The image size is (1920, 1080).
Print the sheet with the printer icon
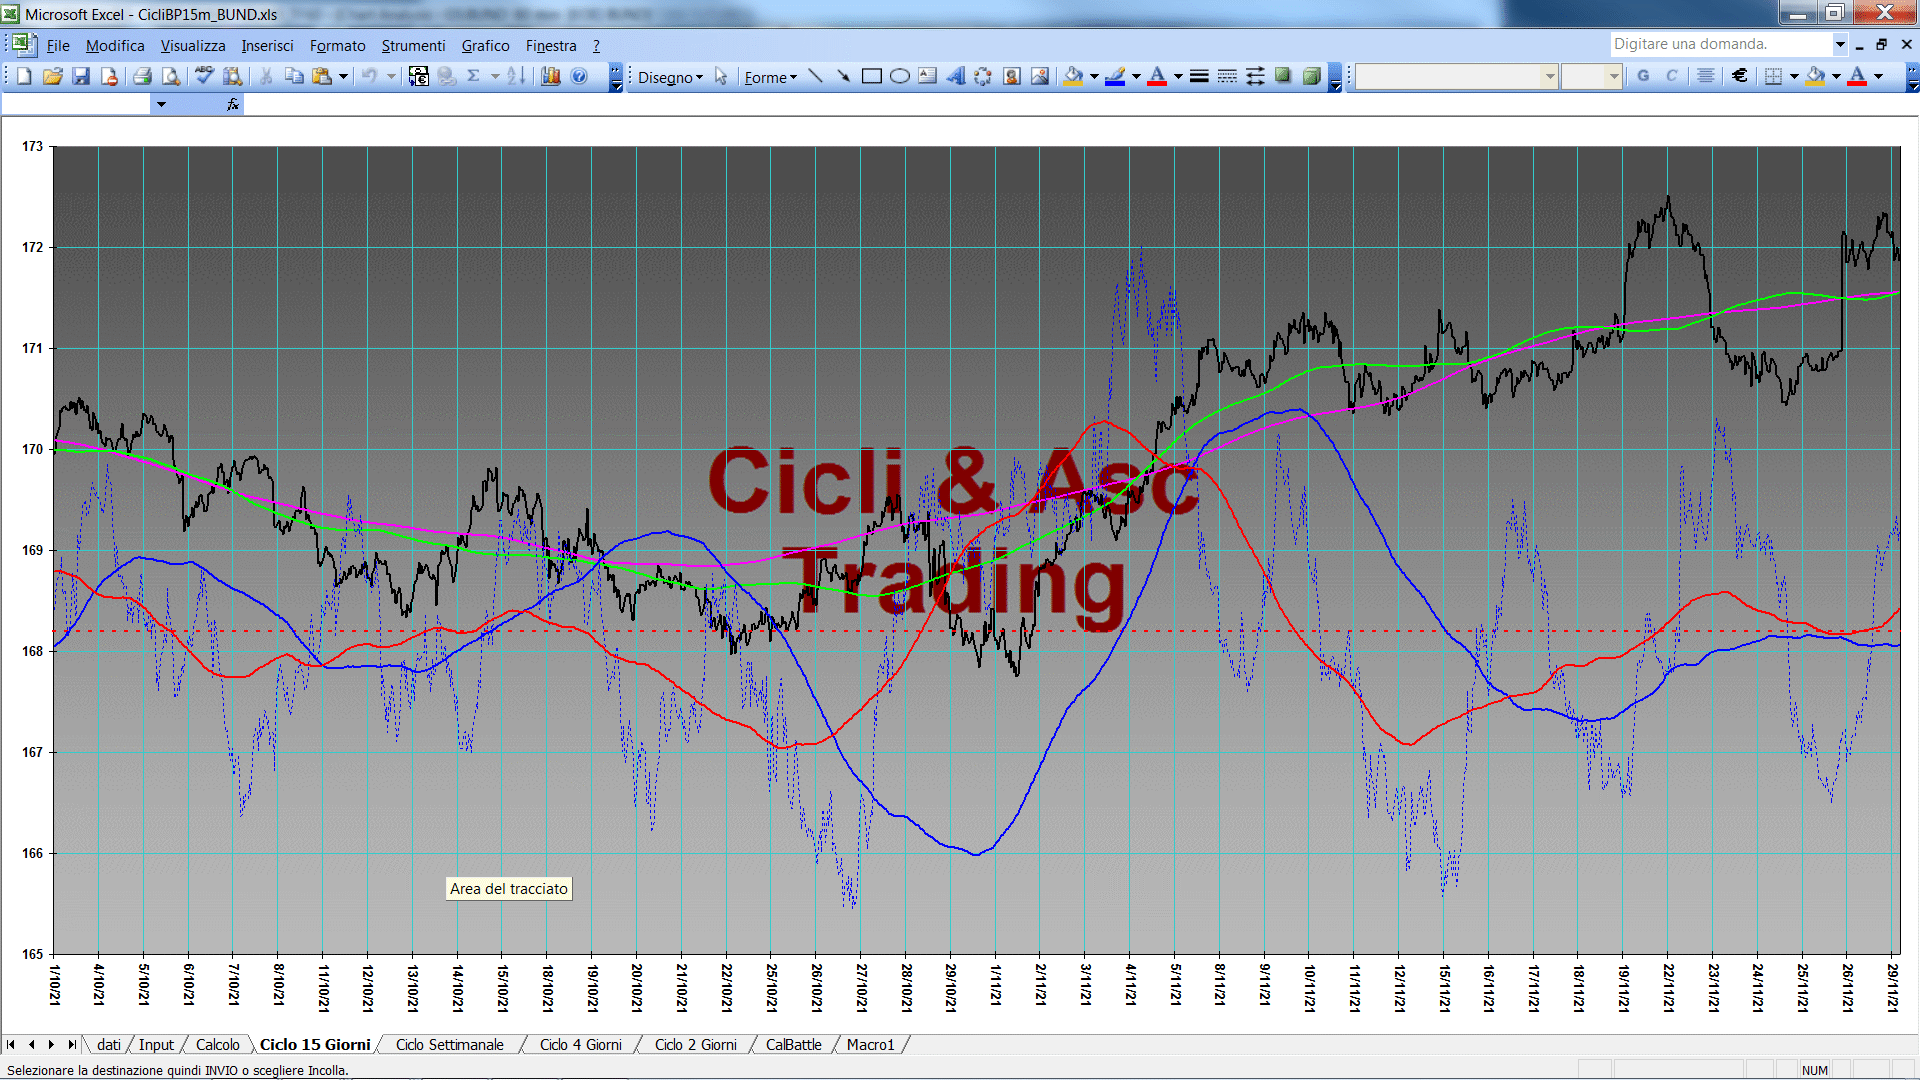coord(142,76)
